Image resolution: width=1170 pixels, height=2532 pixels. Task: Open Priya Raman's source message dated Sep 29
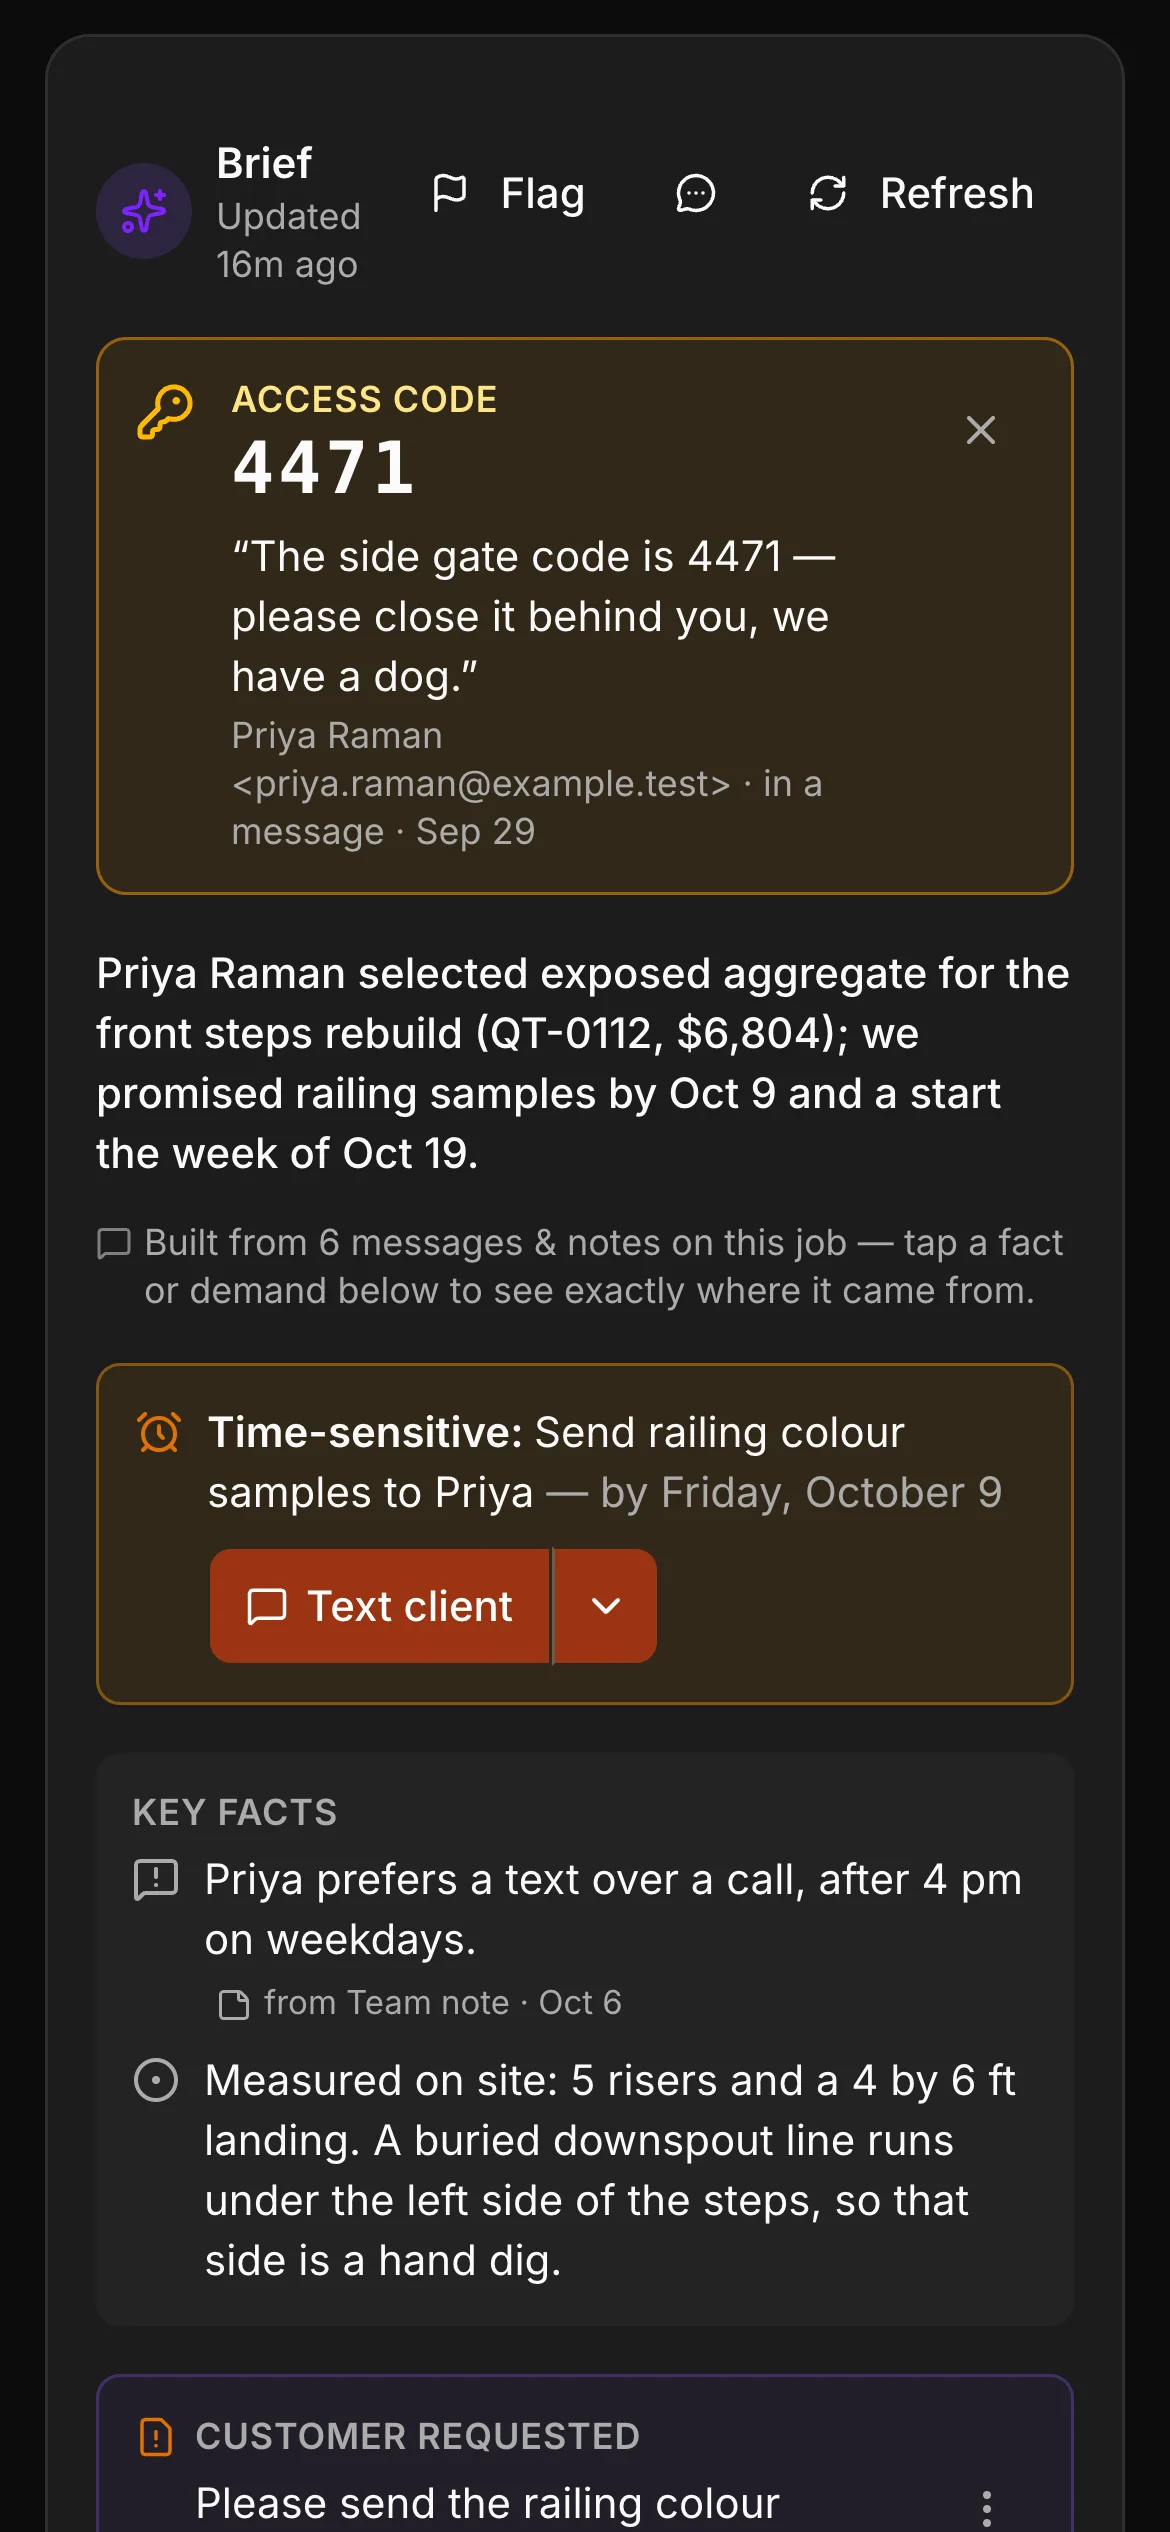tap(527, 783)
